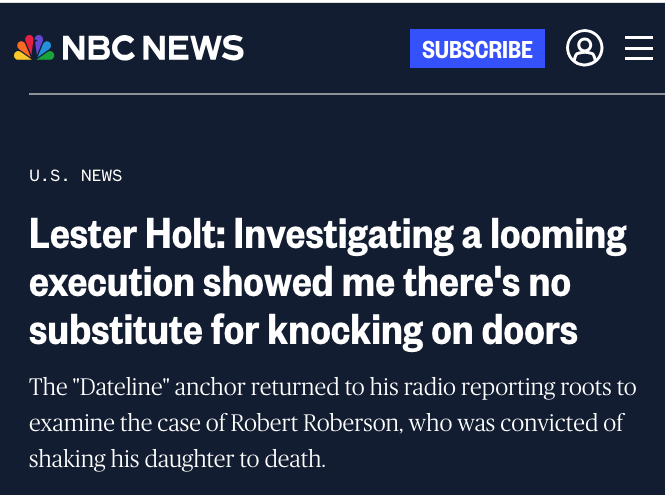665x495 pixels.
Task: Click the NBC peacock logo
Action: tap(34, 48)
